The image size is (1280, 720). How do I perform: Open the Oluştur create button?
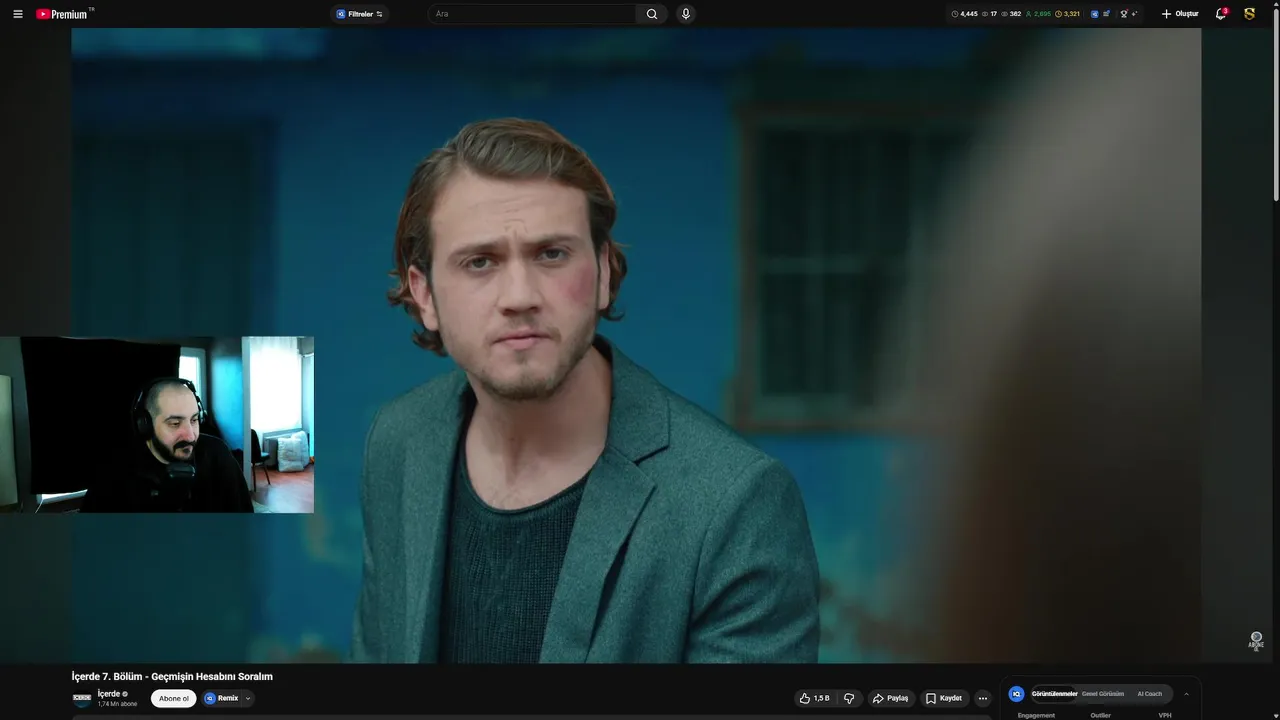1179,14
